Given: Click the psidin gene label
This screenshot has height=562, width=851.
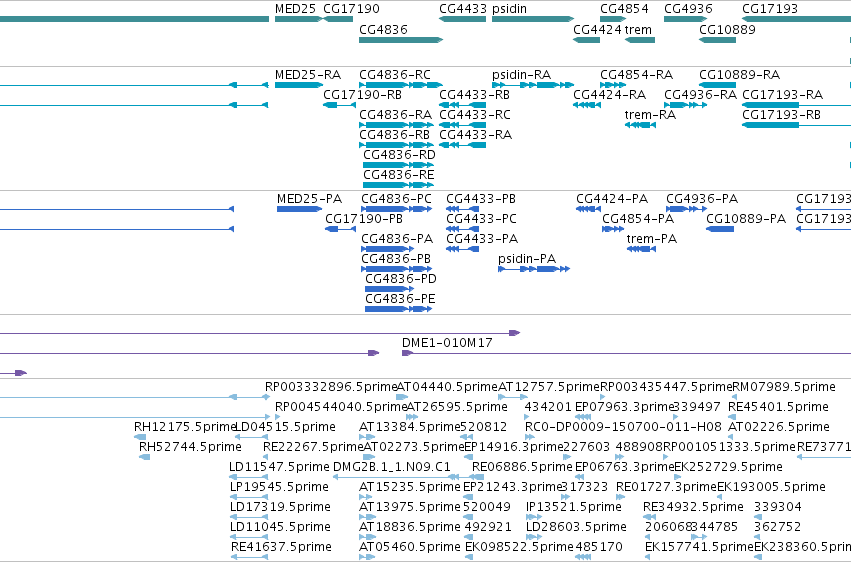Looking at the screenshot, I should point(509,9).
